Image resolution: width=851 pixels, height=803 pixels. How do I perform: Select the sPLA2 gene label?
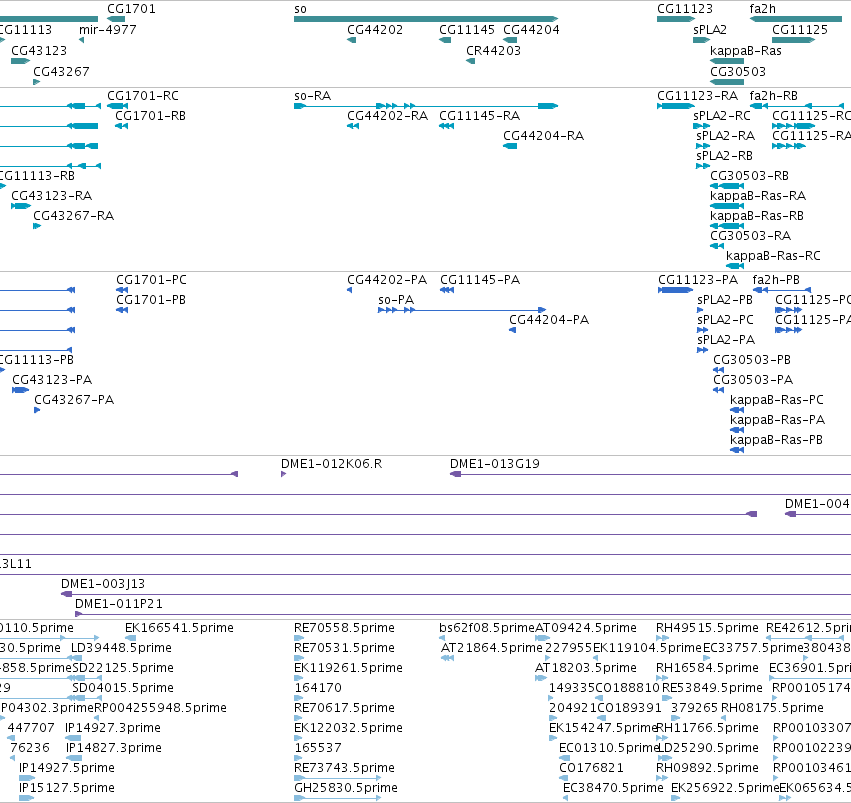point(709,30)
